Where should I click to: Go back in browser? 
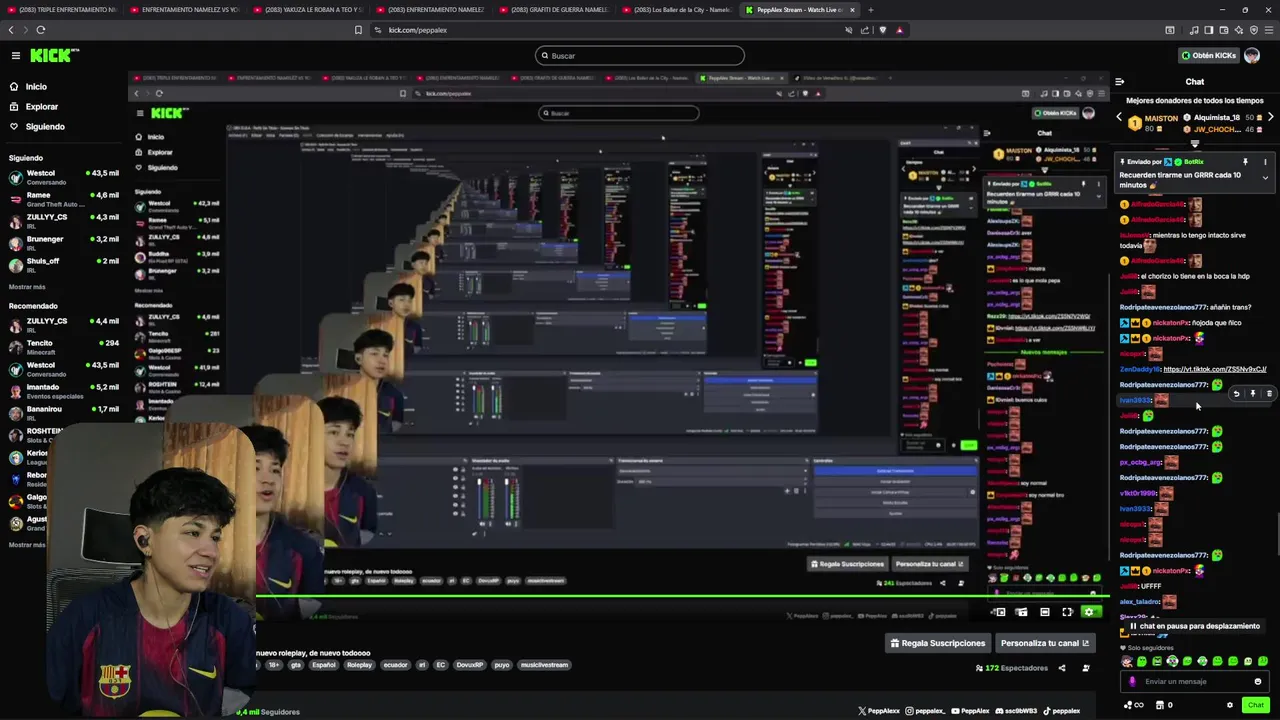pyautogui.click(x=11, y=30)
